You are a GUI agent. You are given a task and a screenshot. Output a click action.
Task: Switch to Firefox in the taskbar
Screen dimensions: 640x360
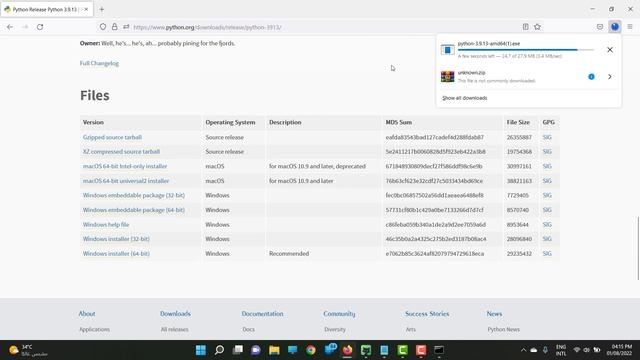[x=347, y=350]
